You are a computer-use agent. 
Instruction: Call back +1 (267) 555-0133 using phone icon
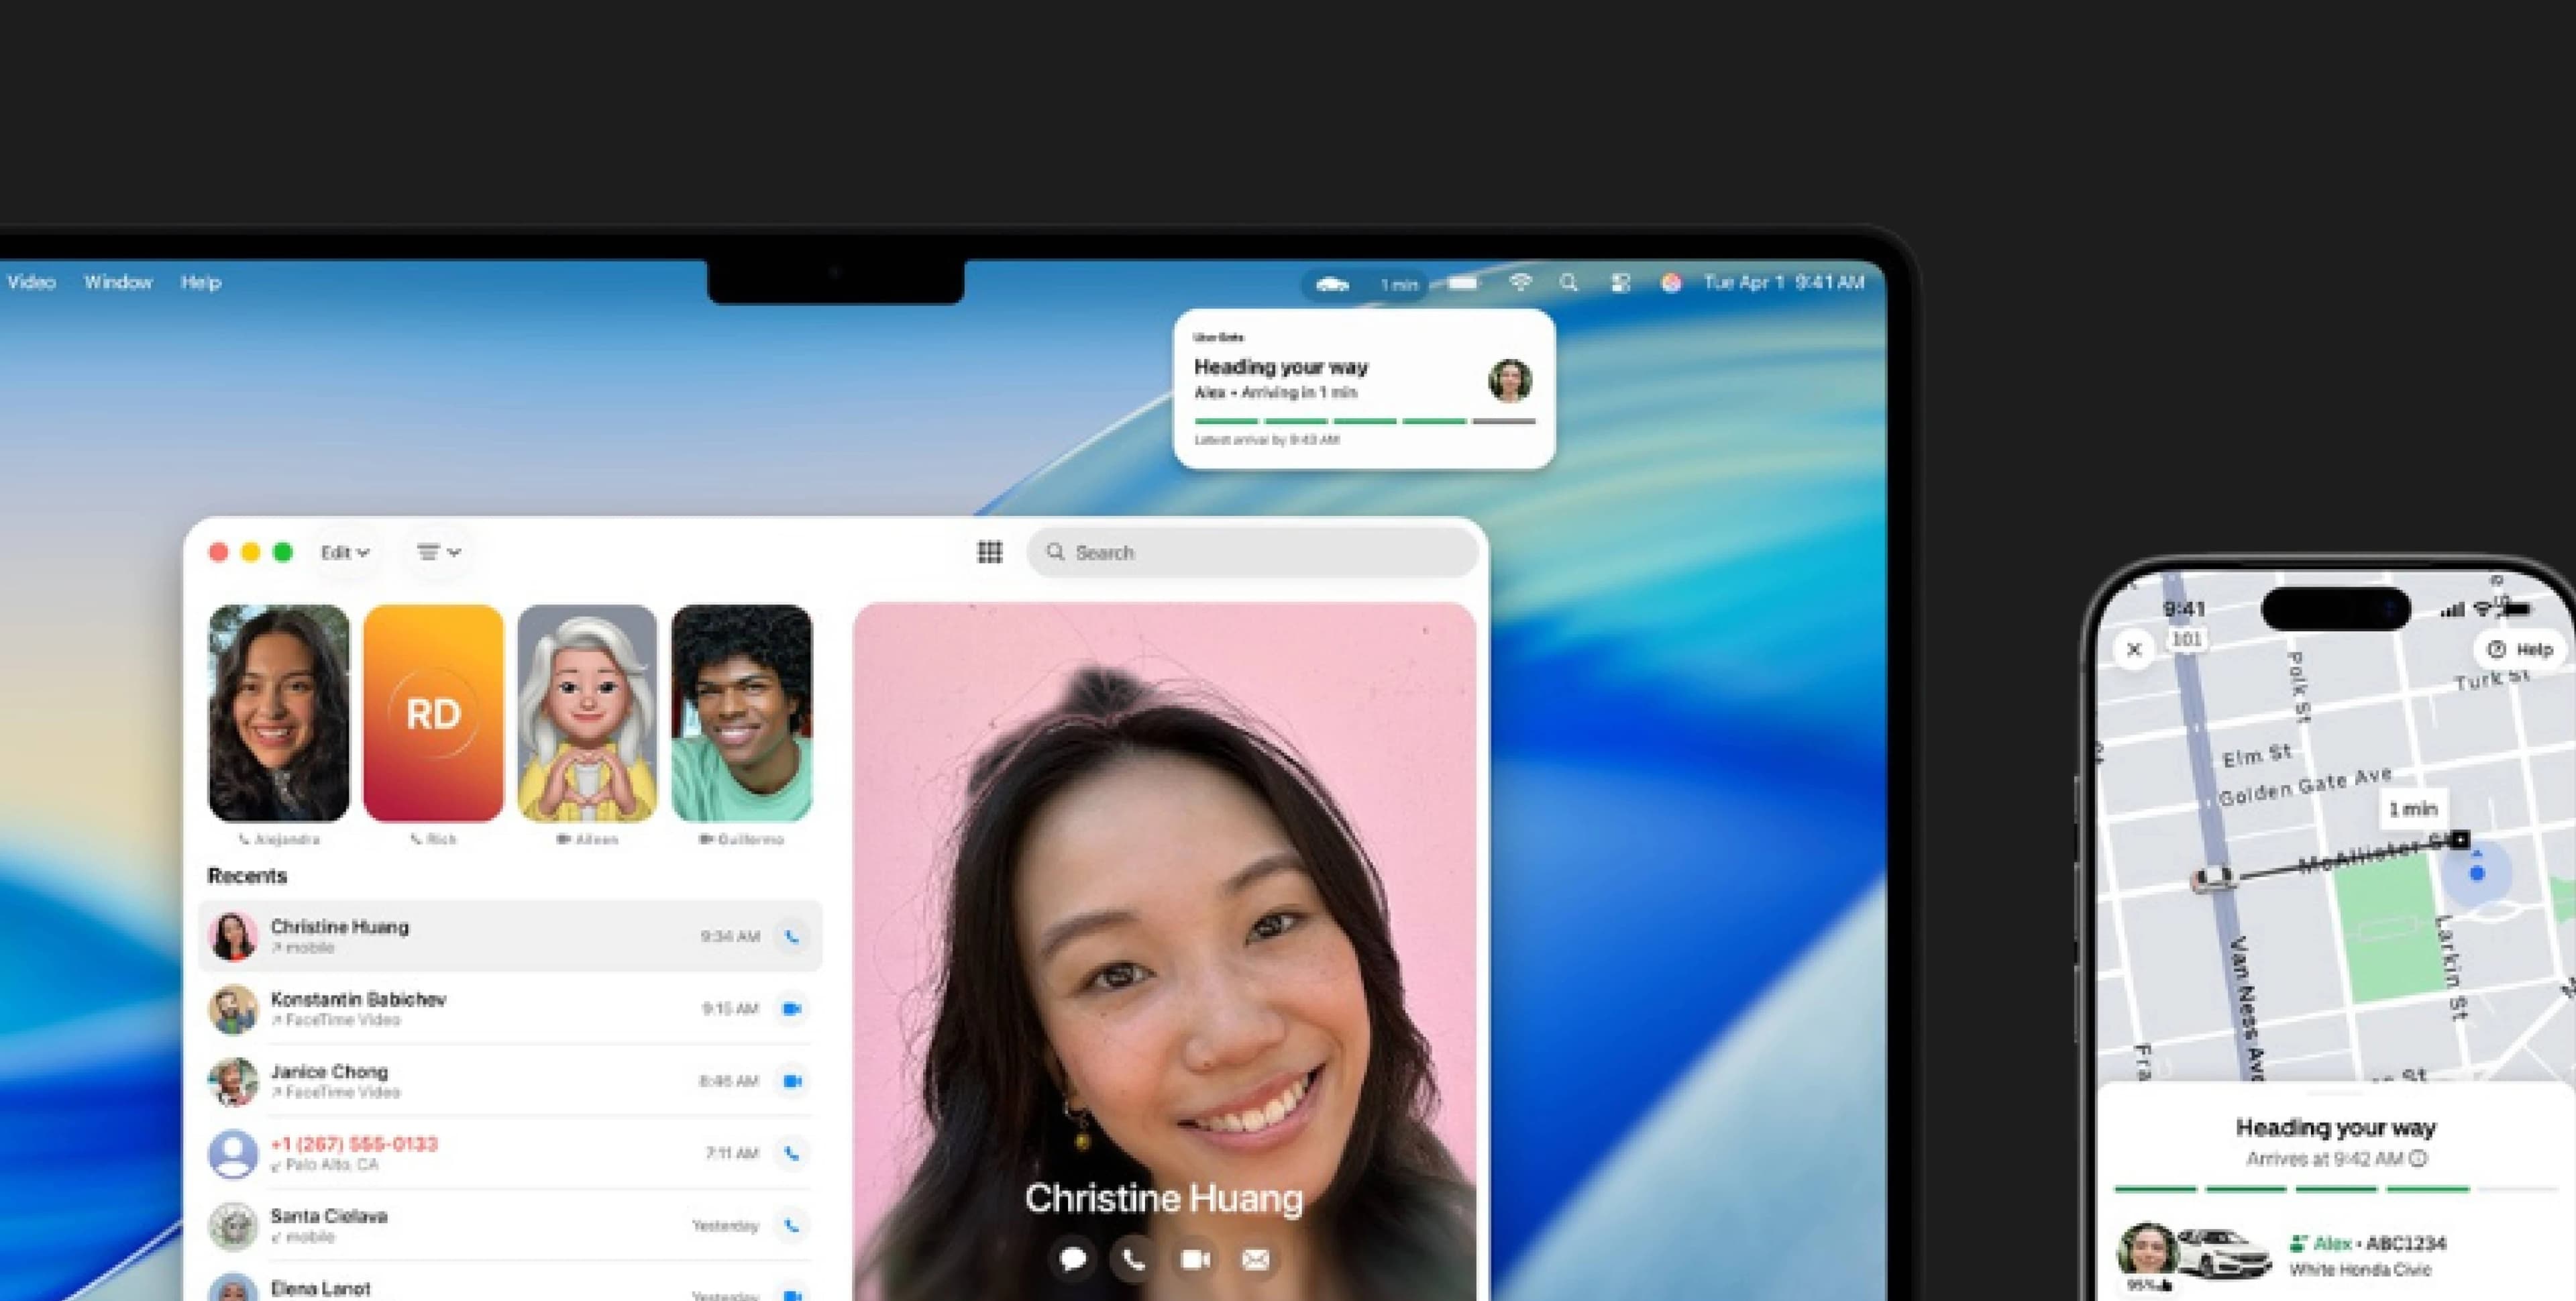[792, 1153]
